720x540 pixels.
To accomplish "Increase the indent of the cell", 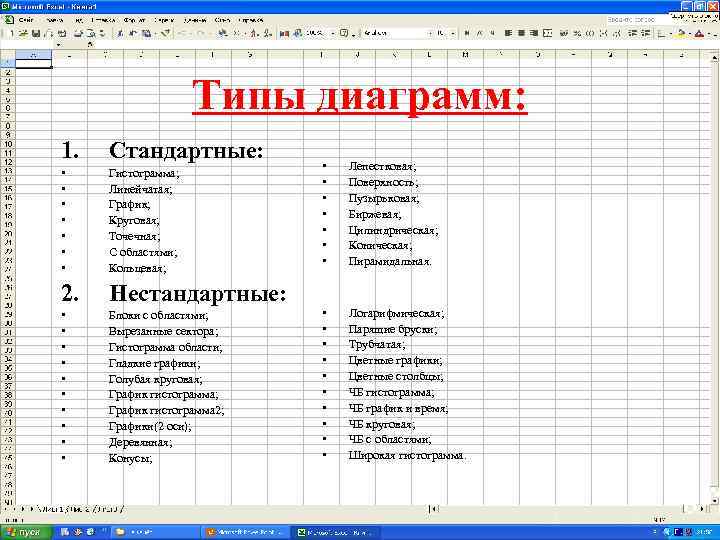I will 646,34.
